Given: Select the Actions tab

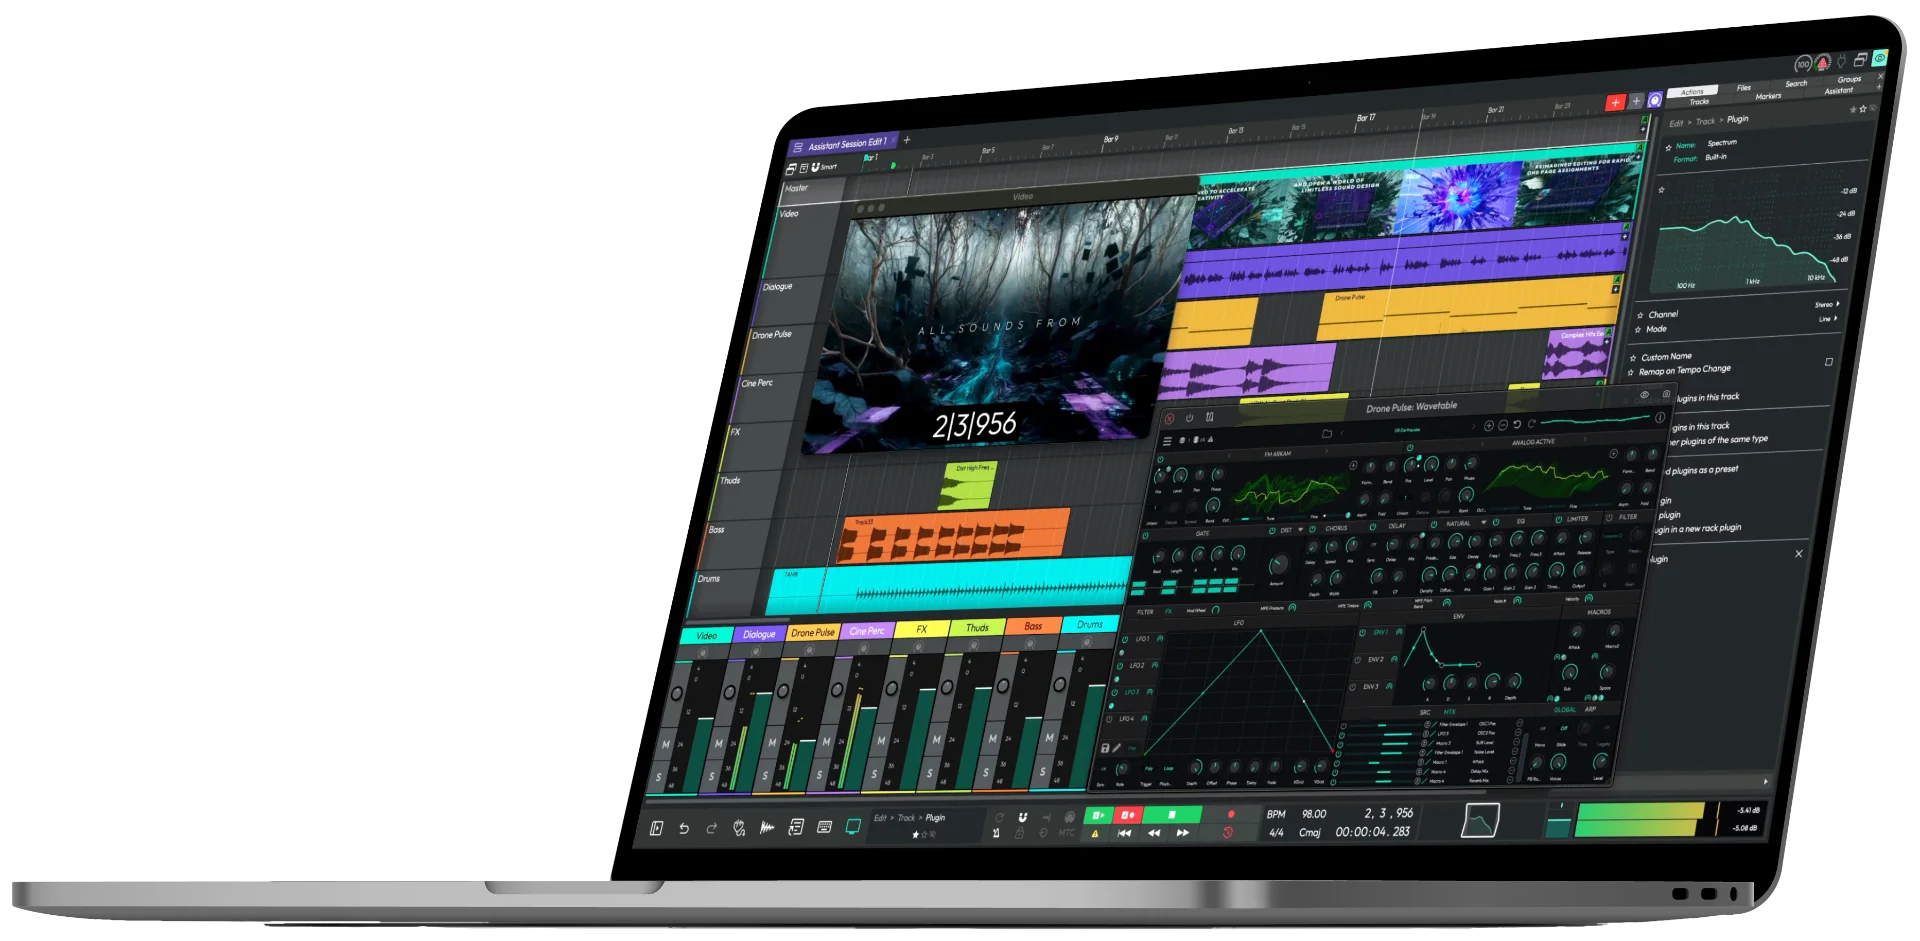Looking at the screenshot, I should click(1692, 92).
